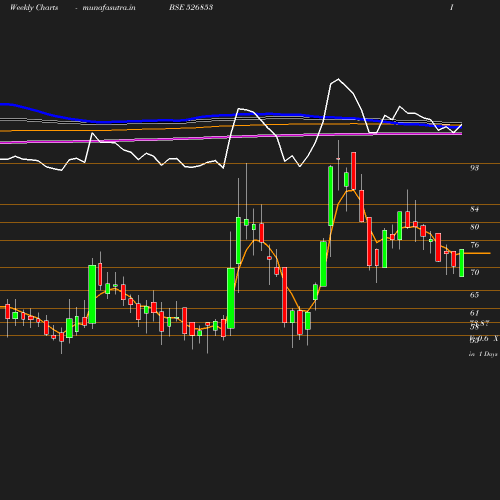Click the "in 1 Days" caption
500x500 pixels.
click(483, 354)
